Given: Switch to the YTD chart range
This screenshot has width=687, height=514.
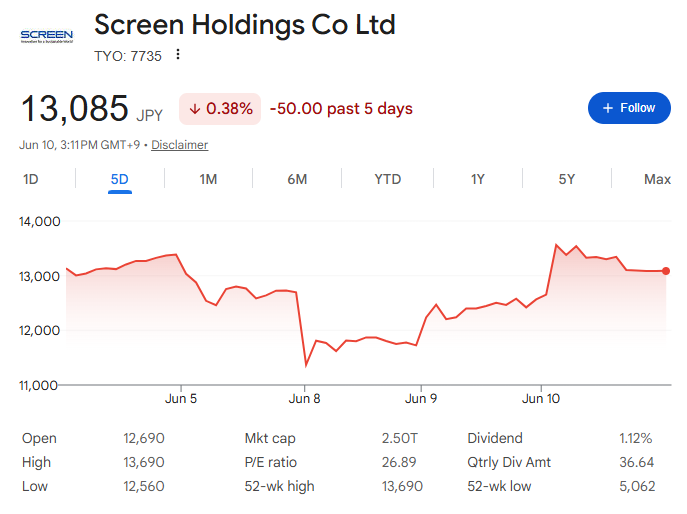Looking at the screenshot, I should click(x=388, y=179).
